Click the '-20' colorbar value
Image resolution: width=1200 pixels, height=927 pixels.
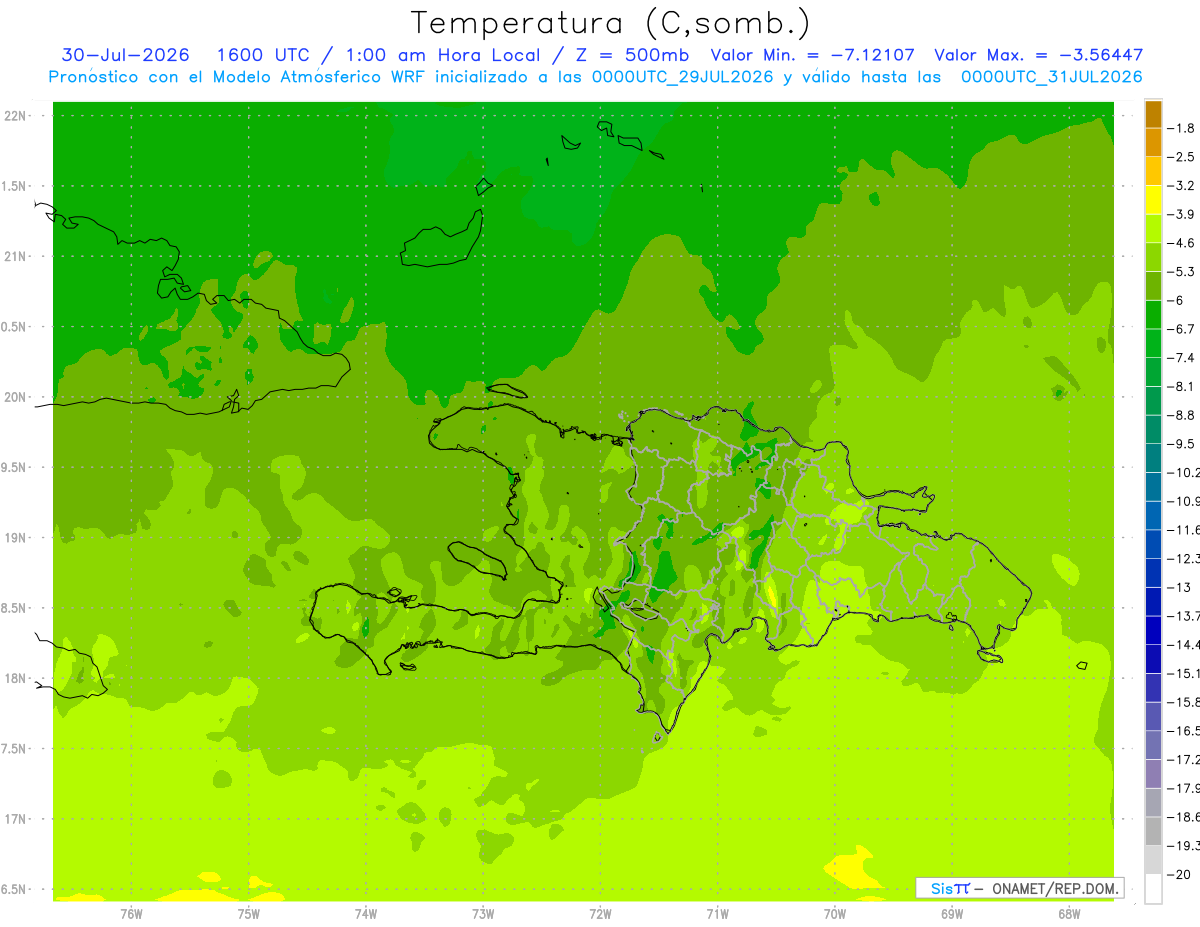click(1179, 875)
